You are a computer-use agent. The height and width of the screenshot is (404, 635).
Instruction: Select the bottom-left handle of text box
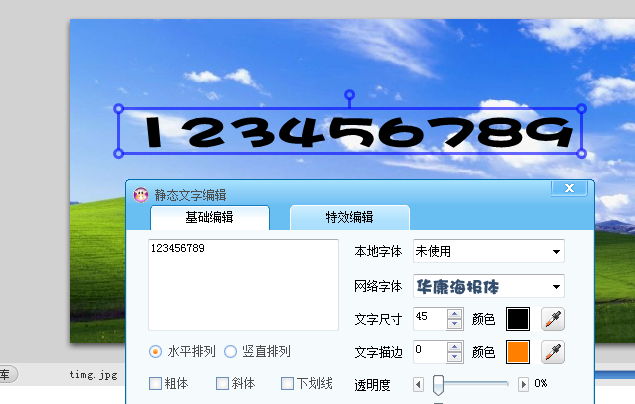click(118, 153)
